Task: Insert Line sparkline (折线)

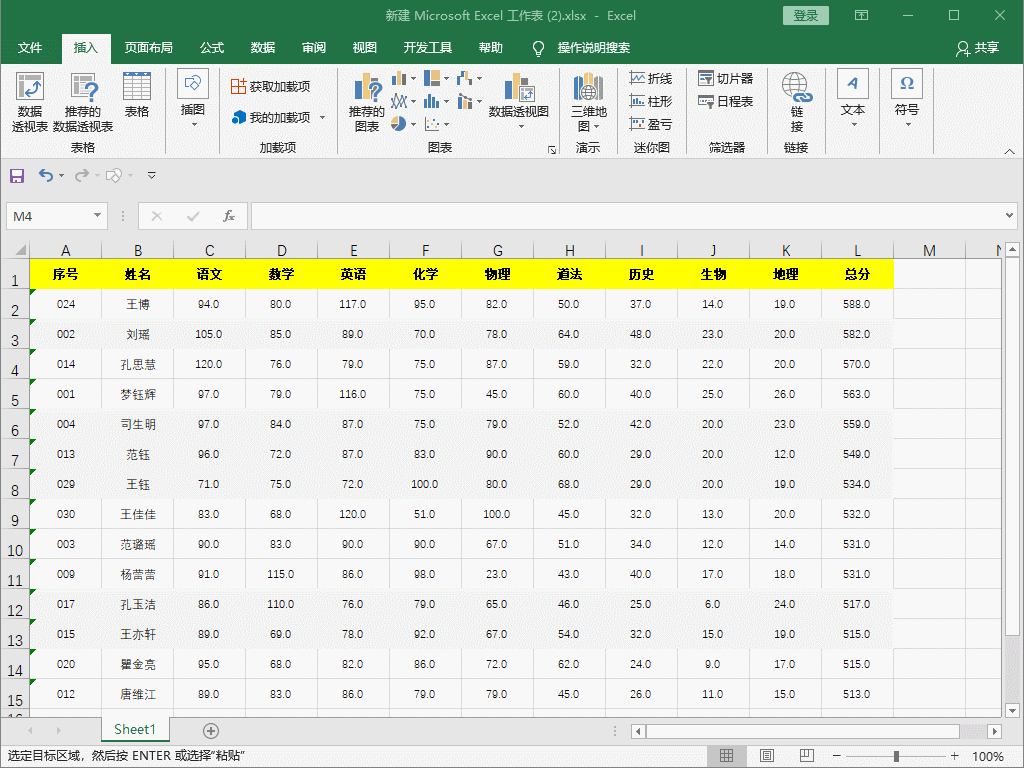Action: coord(650,78)
